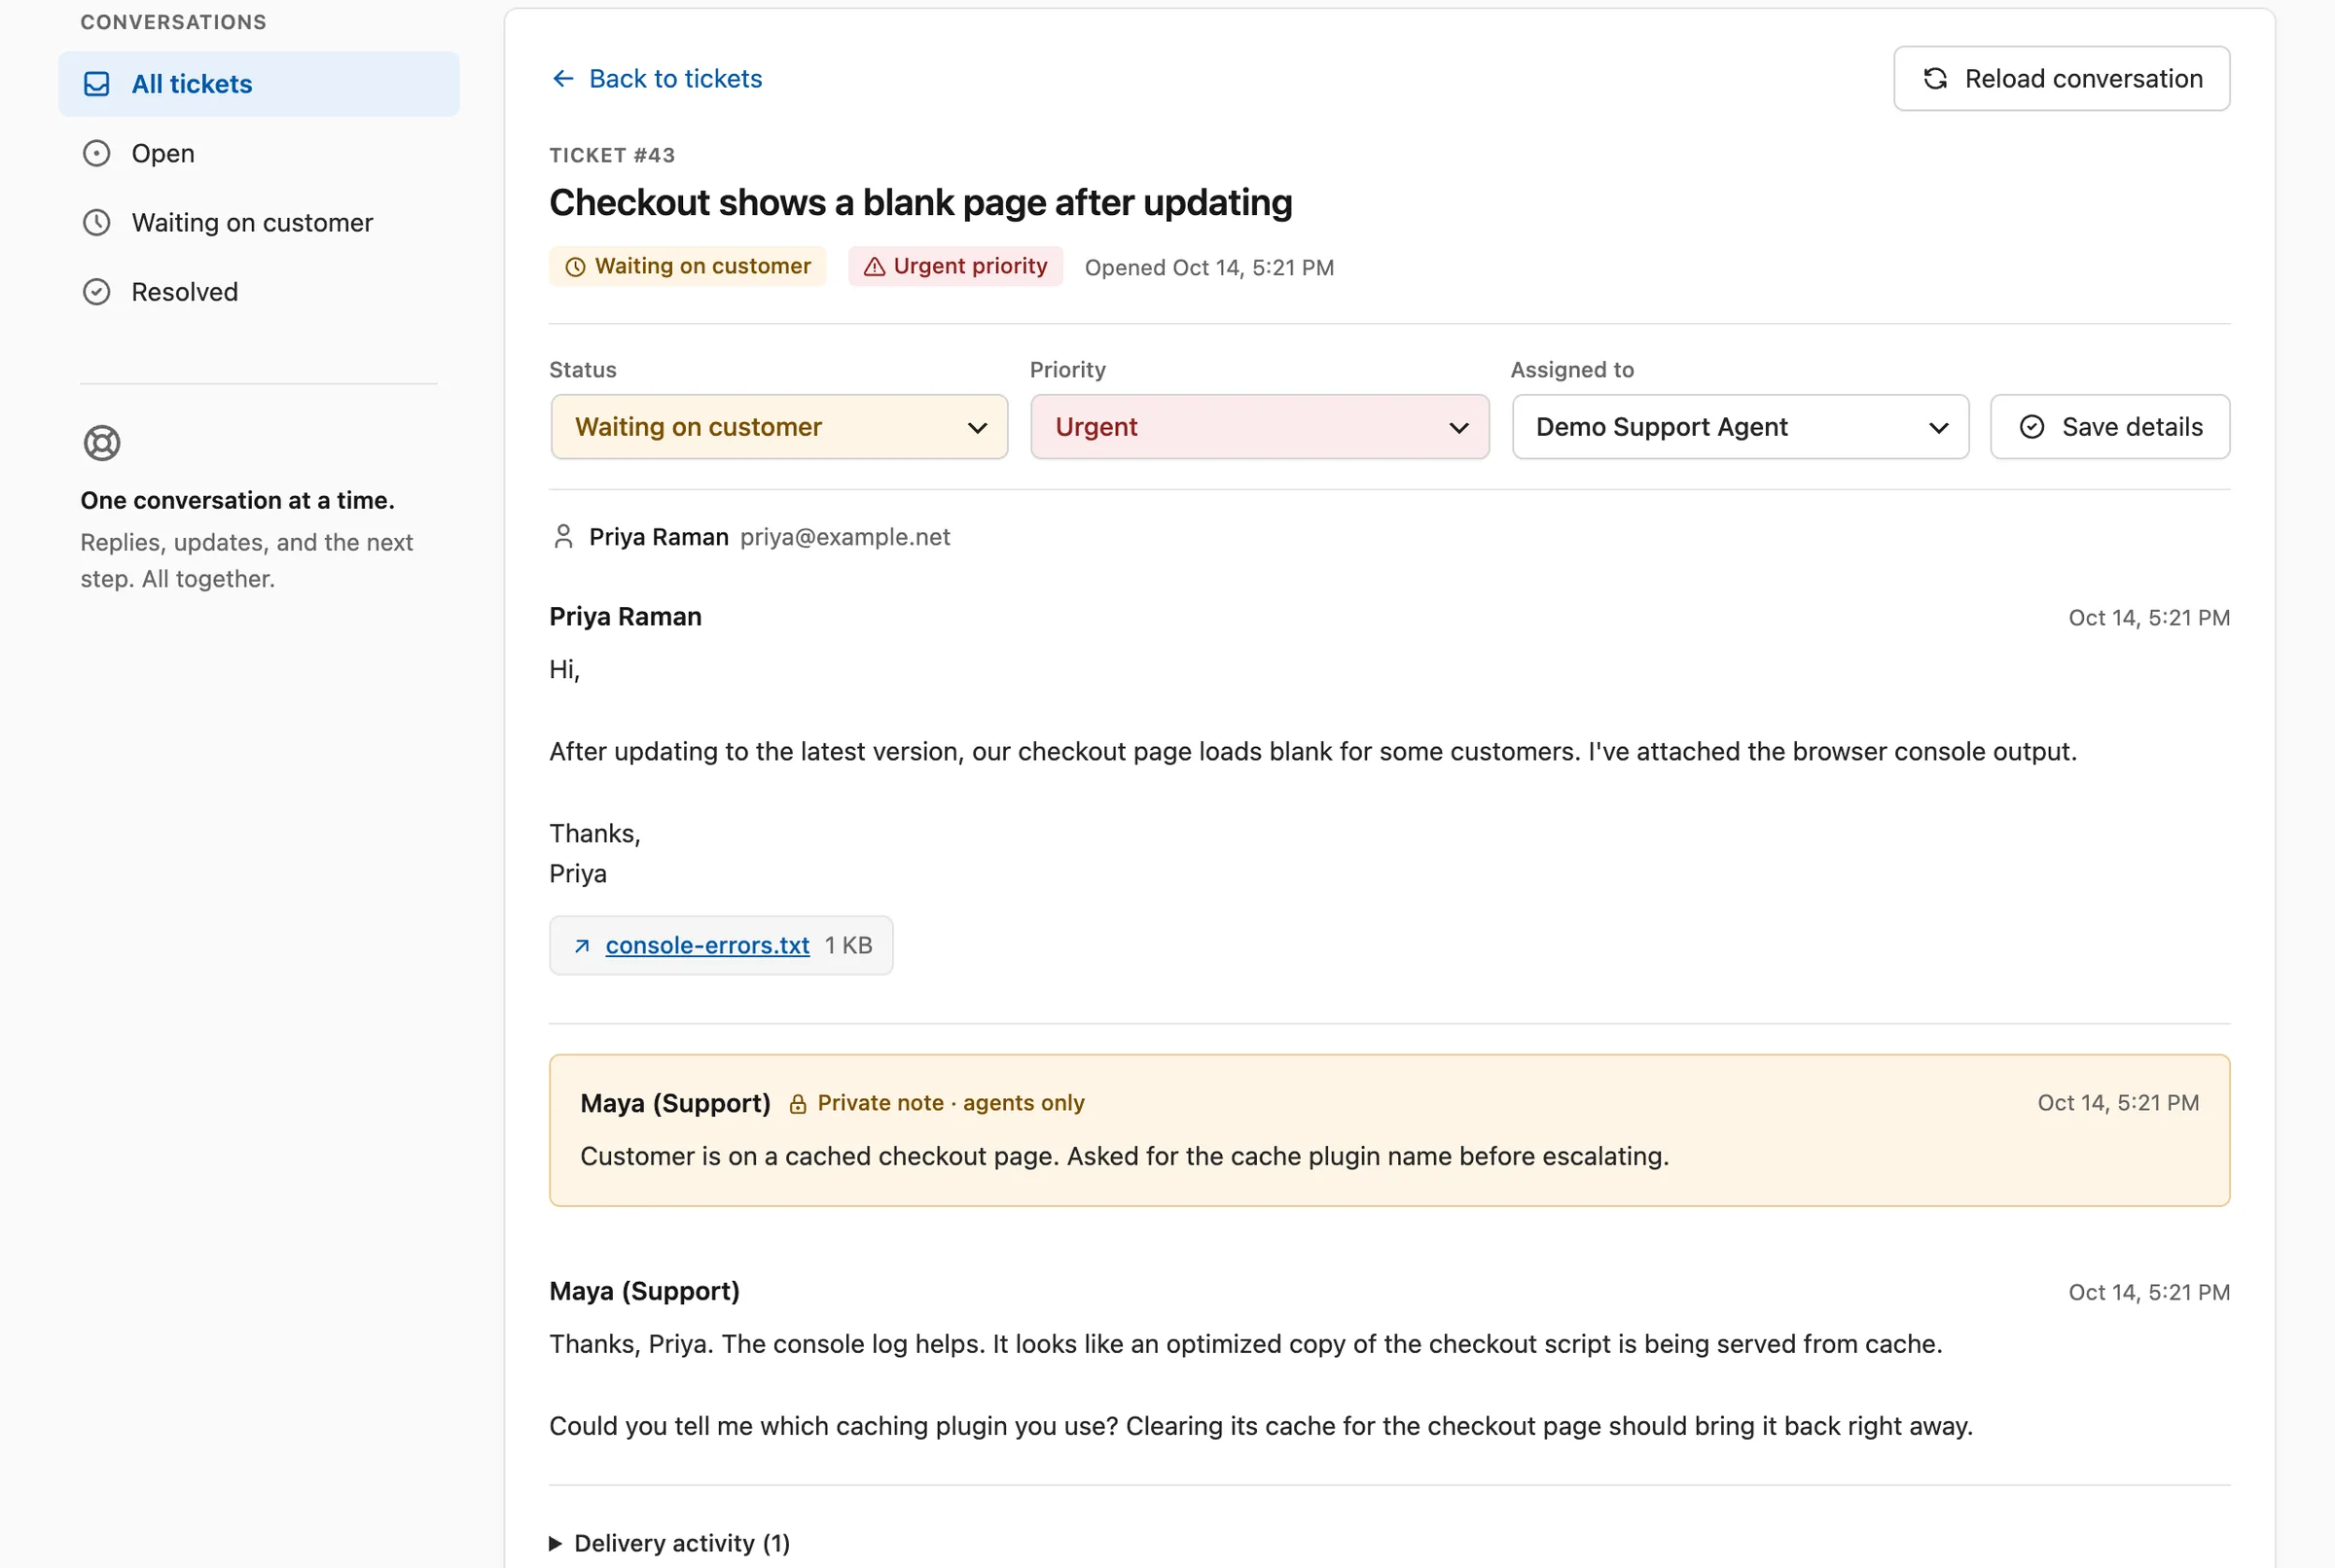This screenshot has width=2335, height=1568.
Task: Click the Waiting on customer status badge
Action: tap(688, 267)
